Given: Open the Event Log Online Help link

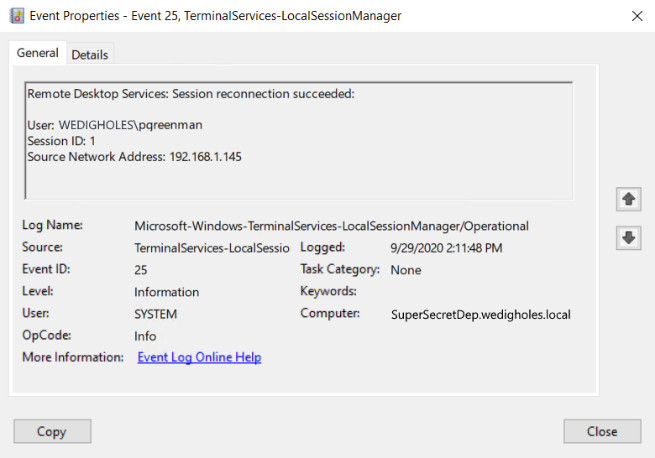Looking at the screenshot, I should pos(199,357).
